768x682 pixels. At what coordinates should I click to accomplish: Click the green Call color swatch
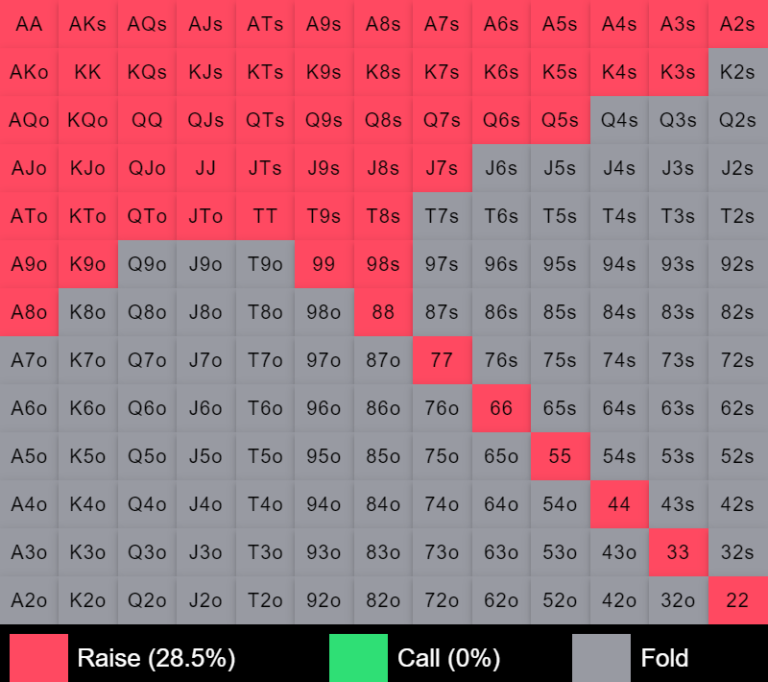tap(358, 657)
